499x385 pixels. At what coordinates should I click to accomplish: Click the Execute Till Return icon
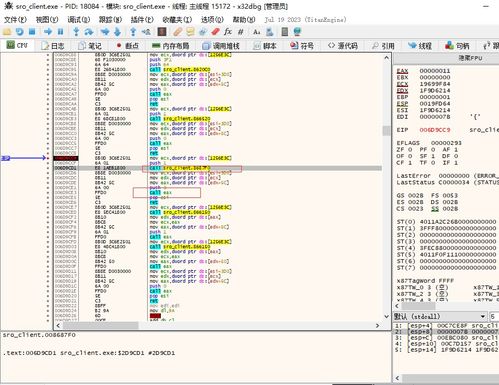pos(133,32)
